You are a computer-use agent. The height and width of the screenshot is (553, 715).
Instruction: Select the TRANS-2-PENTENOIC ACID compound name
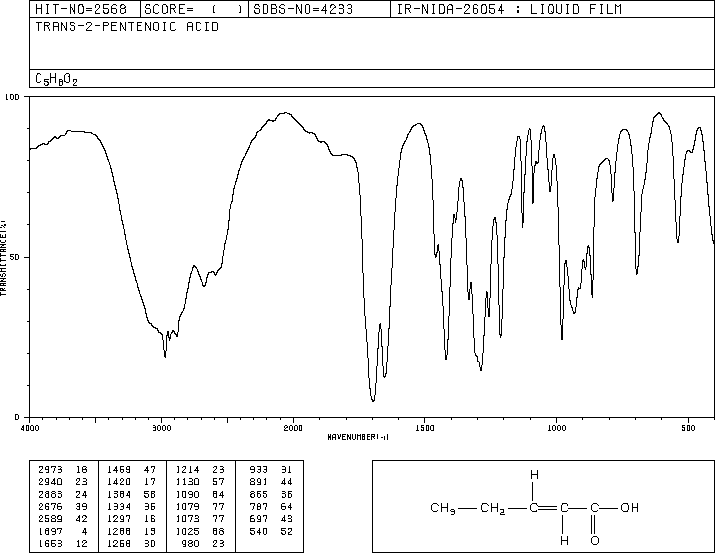point(127,27)
